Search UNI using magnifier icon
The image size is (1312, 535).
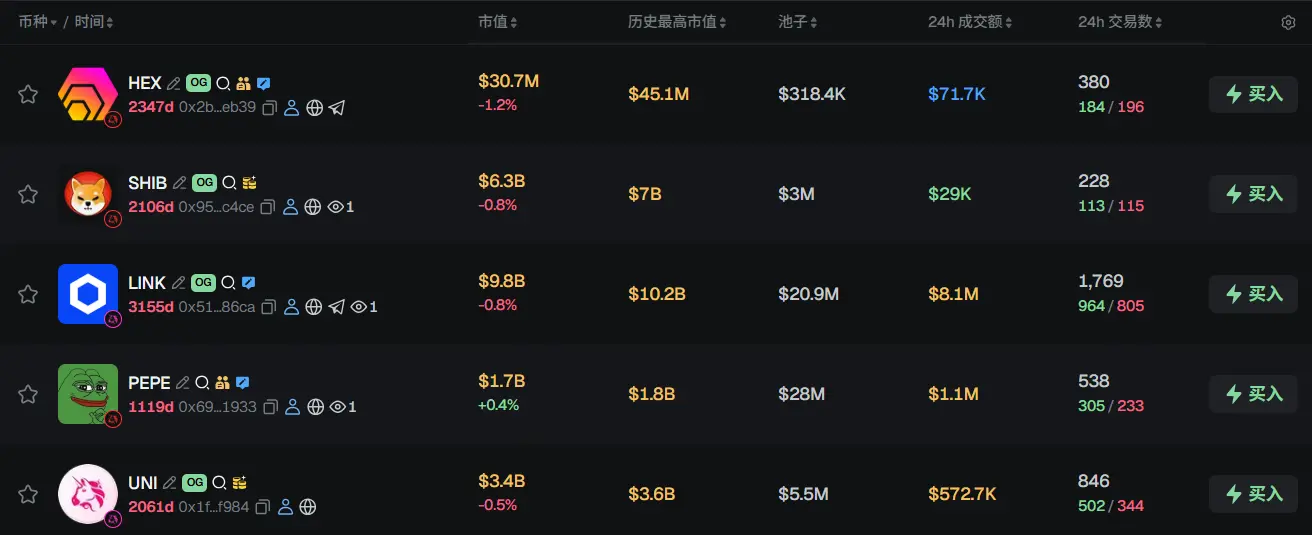pos(219,483)
